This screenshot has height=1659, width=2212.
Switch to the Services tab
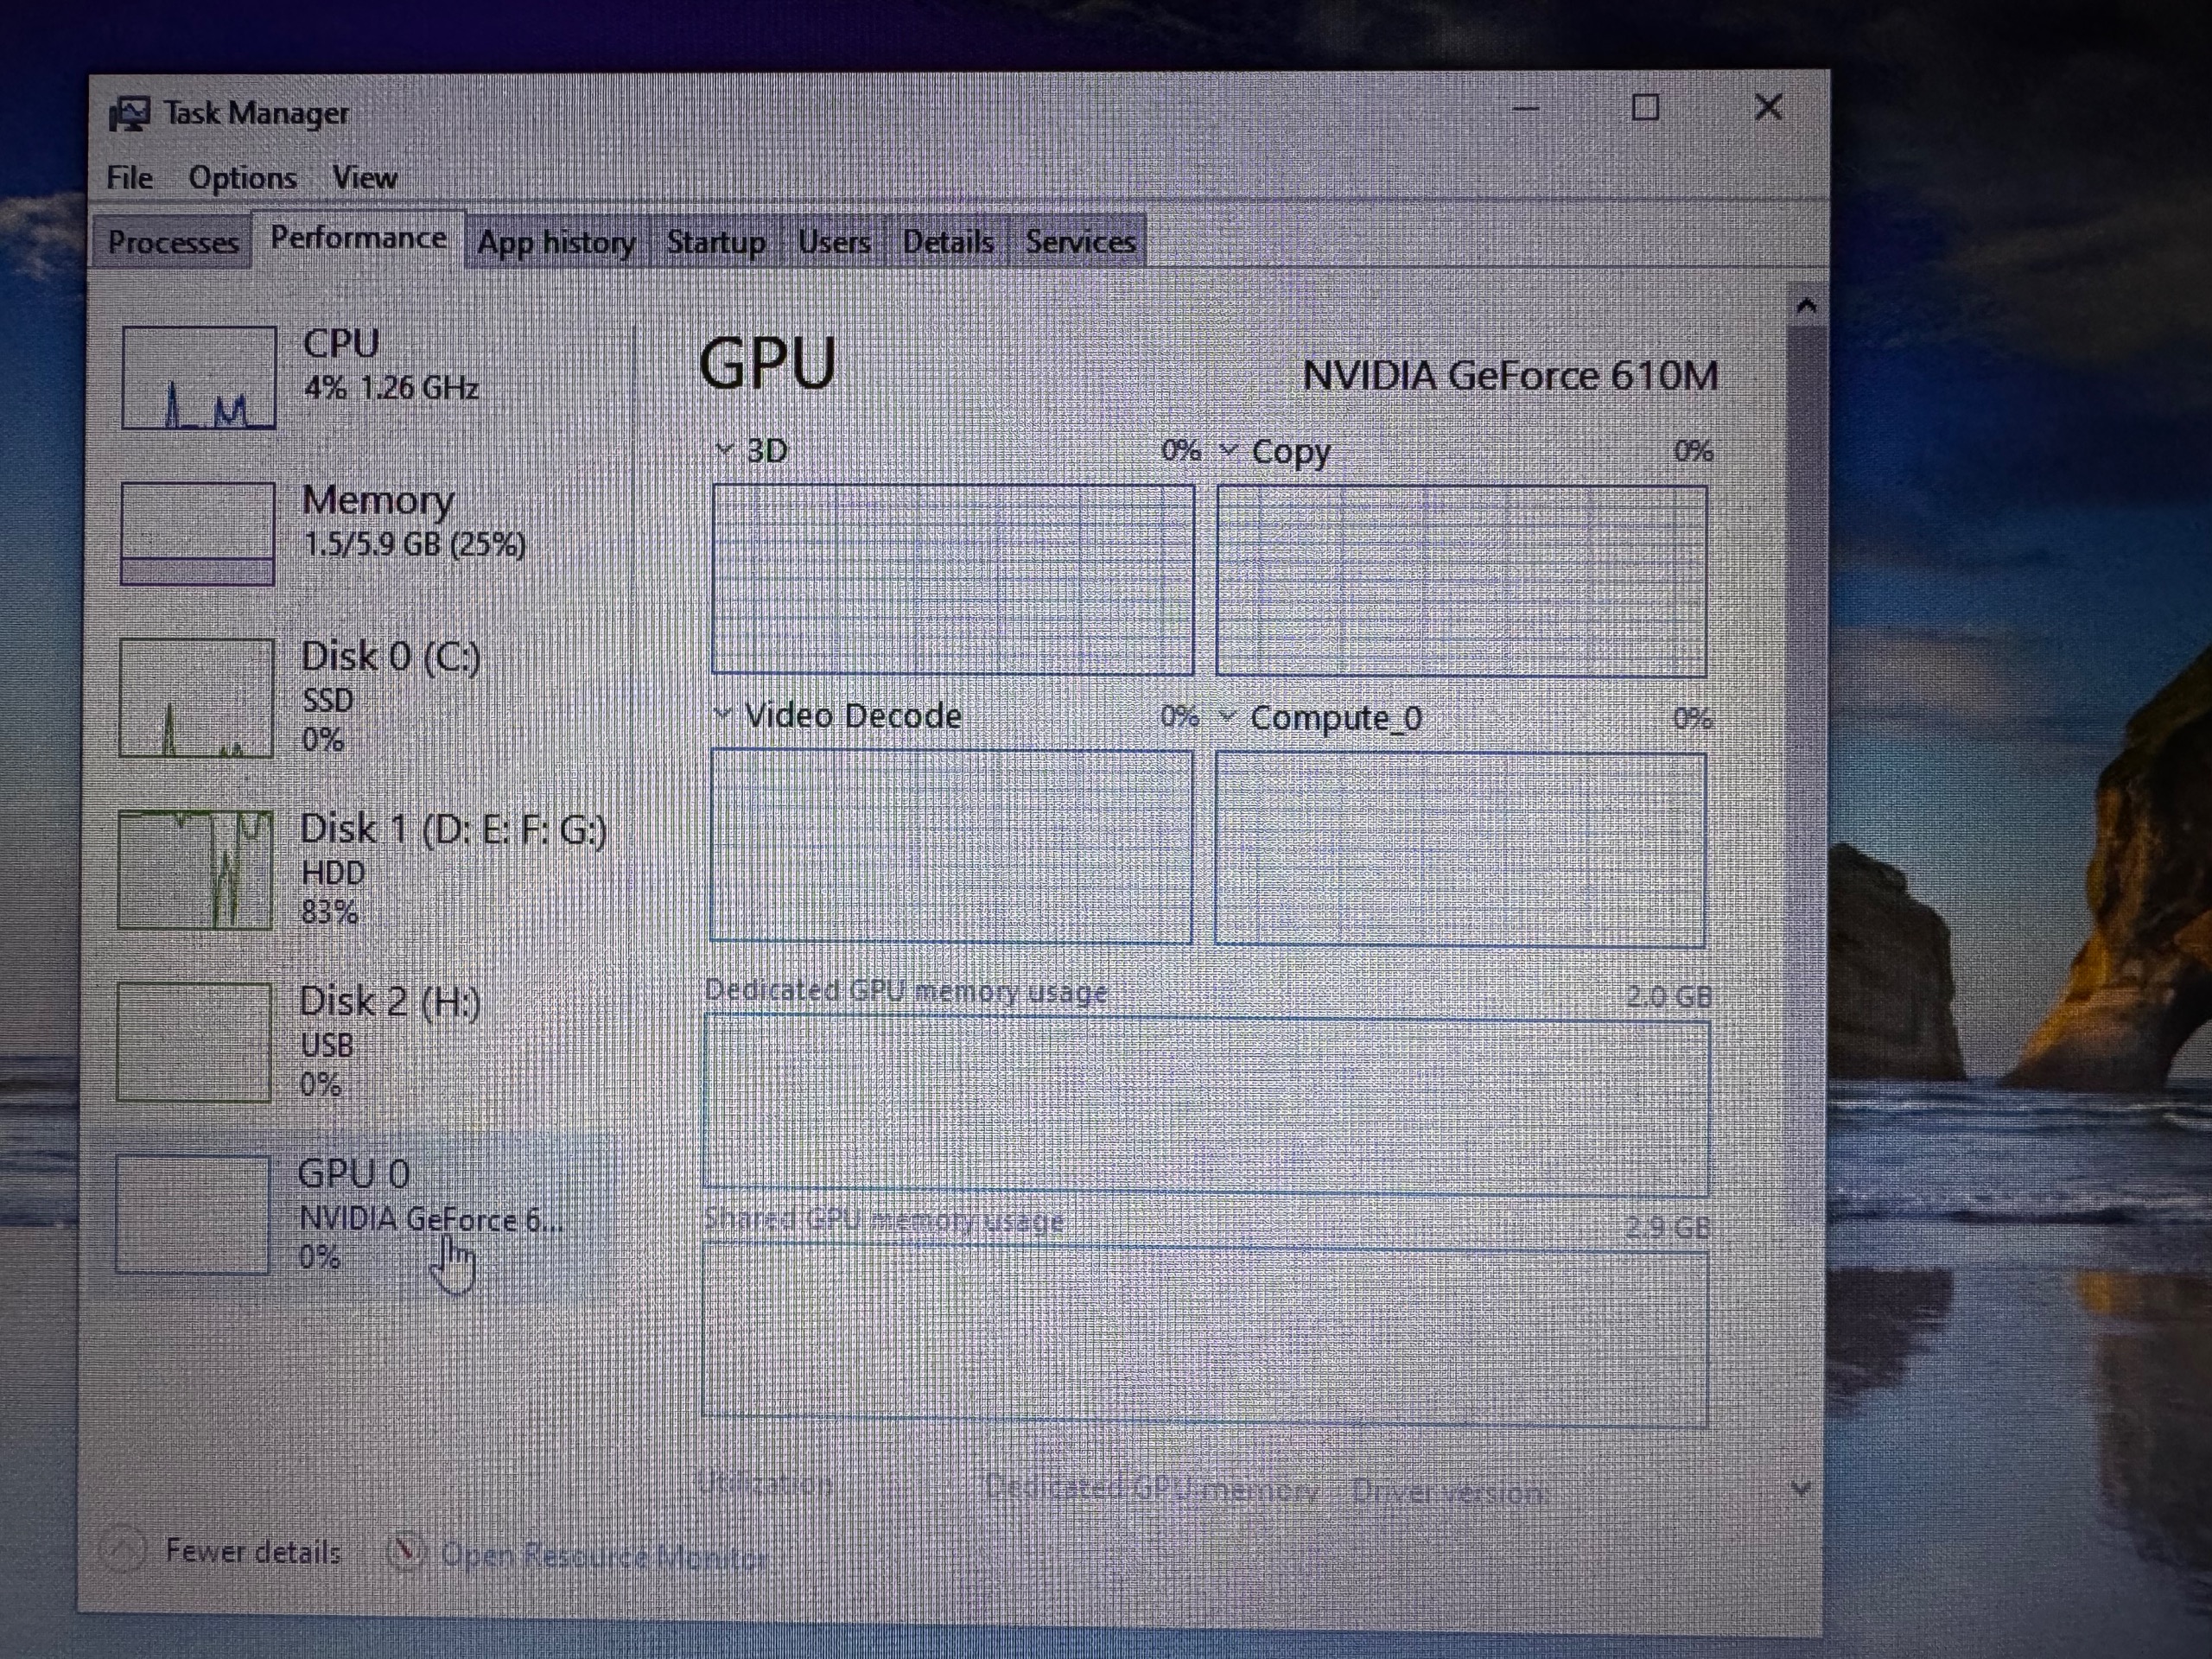(1080, 242)
